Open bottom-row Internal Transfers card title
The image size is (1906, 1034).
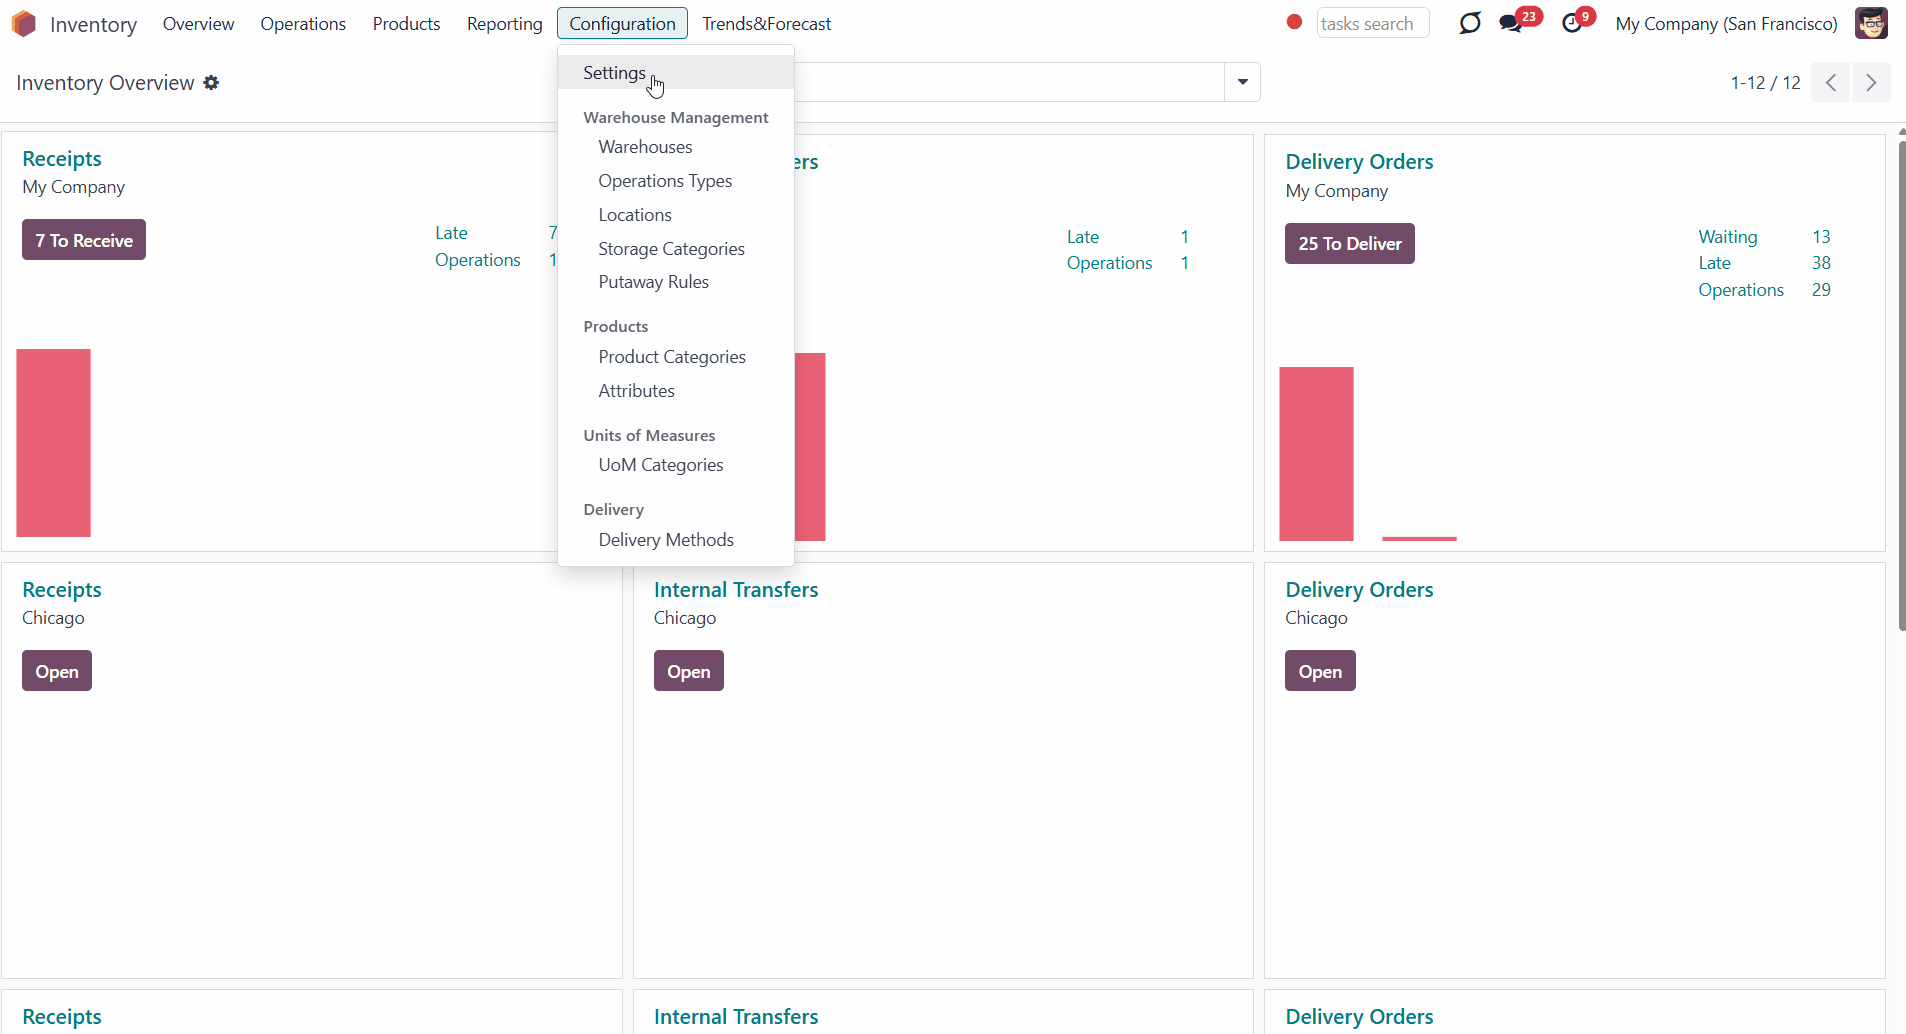click(736, 1017)
